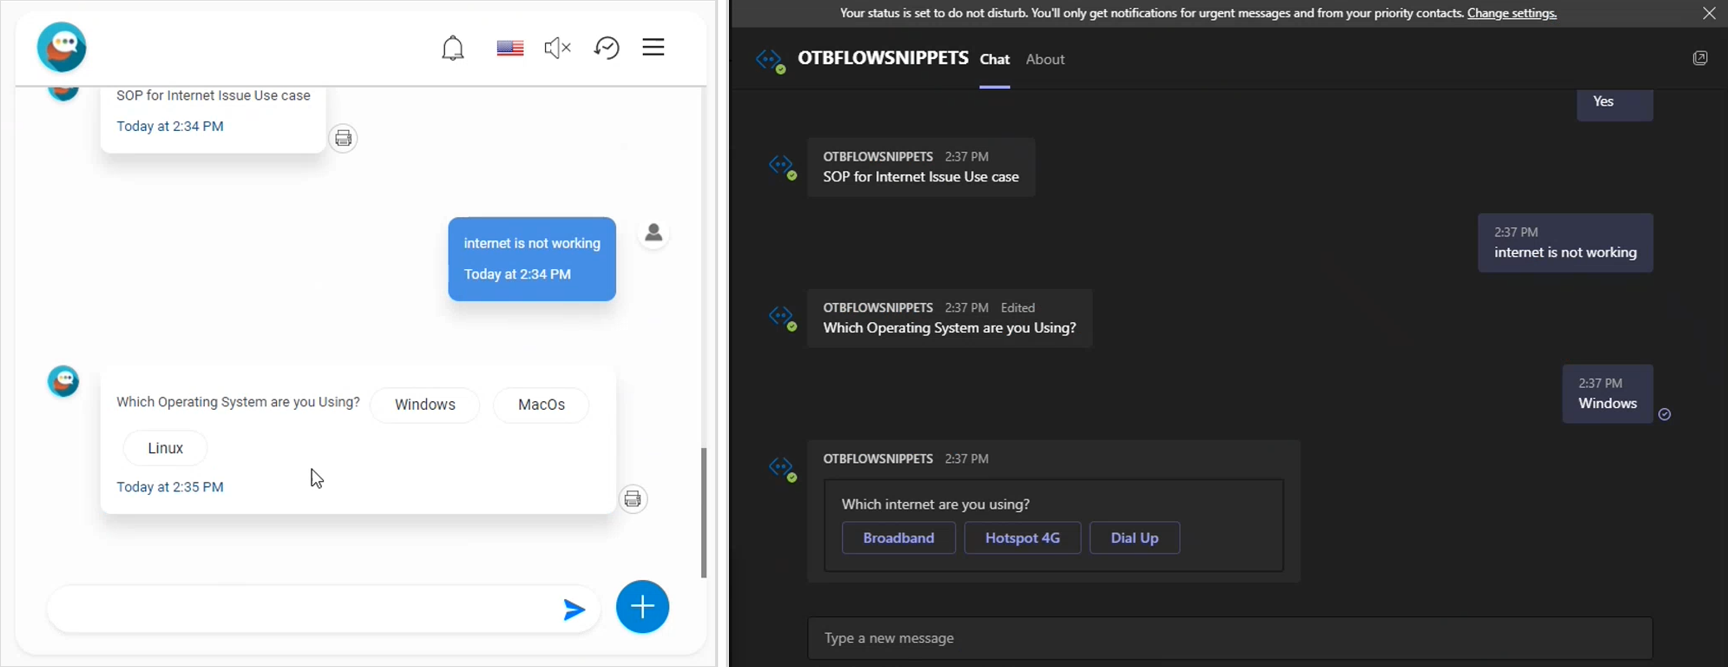The width and height of the screenshot is (1728, 667).
Task: Open Change settings link in status banner
Action: click(1512, 13)
